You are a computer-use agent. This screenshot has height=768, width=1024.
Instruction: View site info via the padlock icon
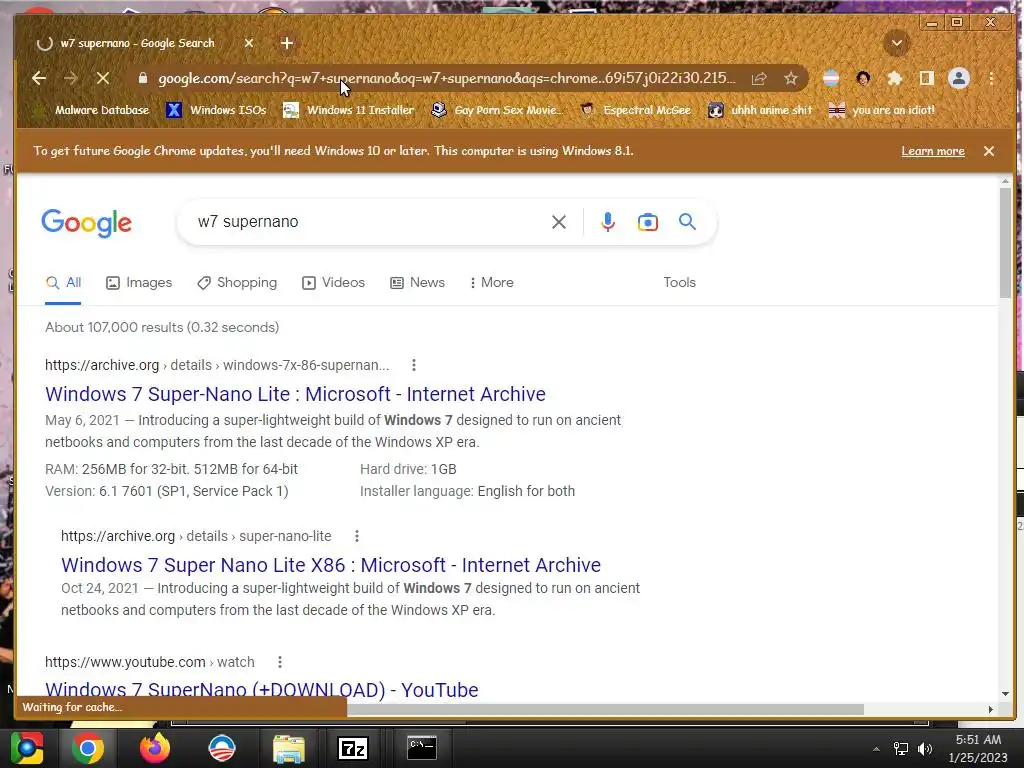[x=142, y=78]
